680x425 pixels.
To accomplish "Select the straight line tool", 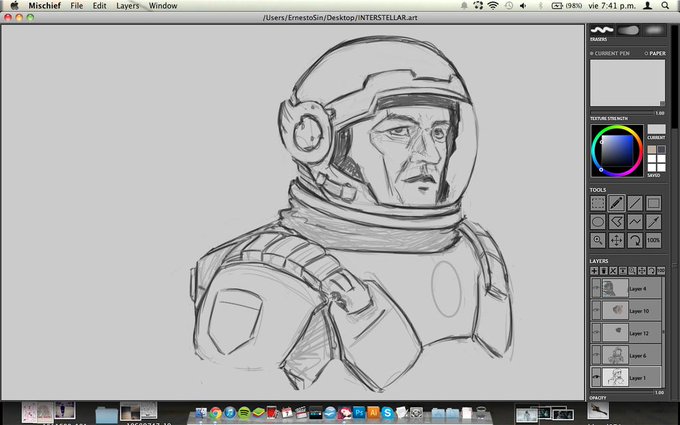I will tap(635, 203).
